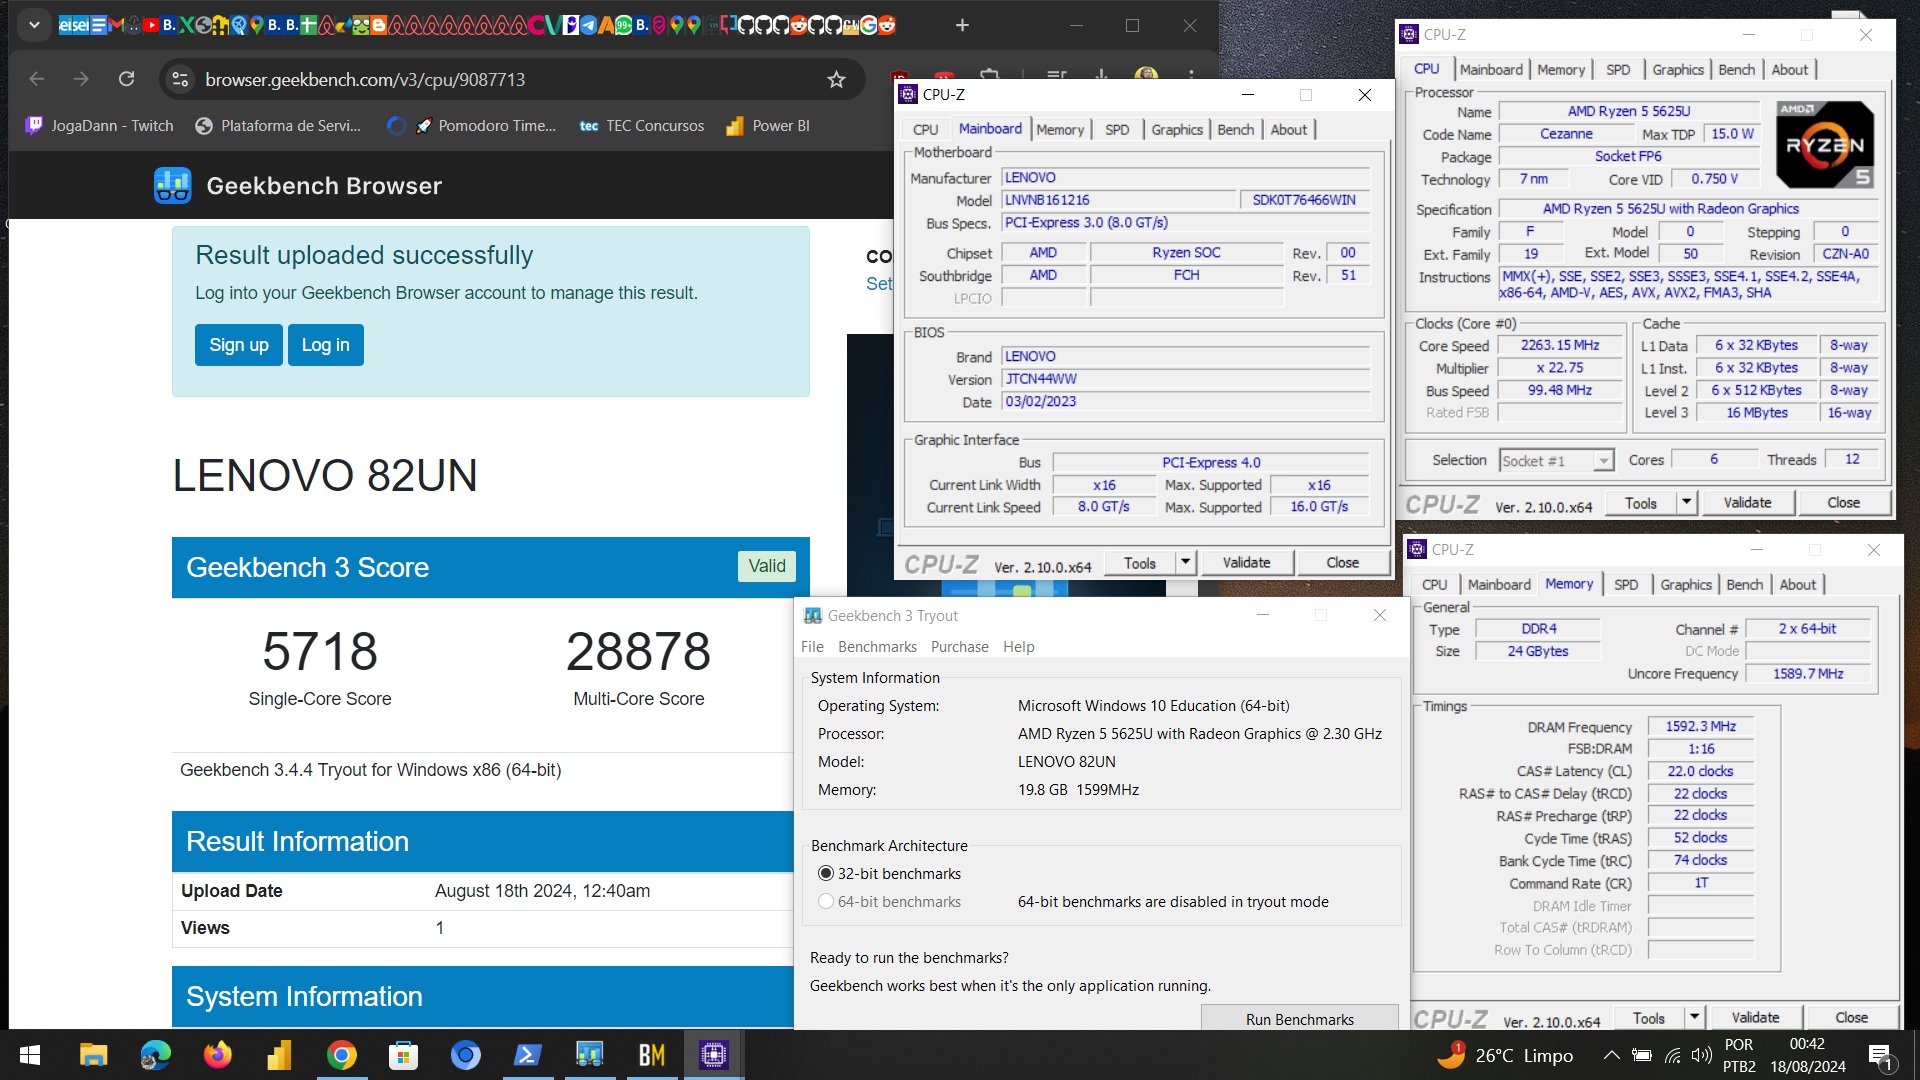Click the Run Benchmarks button
This screenshot has width=1920, height=1080.
click(x=1300, y=1019)
